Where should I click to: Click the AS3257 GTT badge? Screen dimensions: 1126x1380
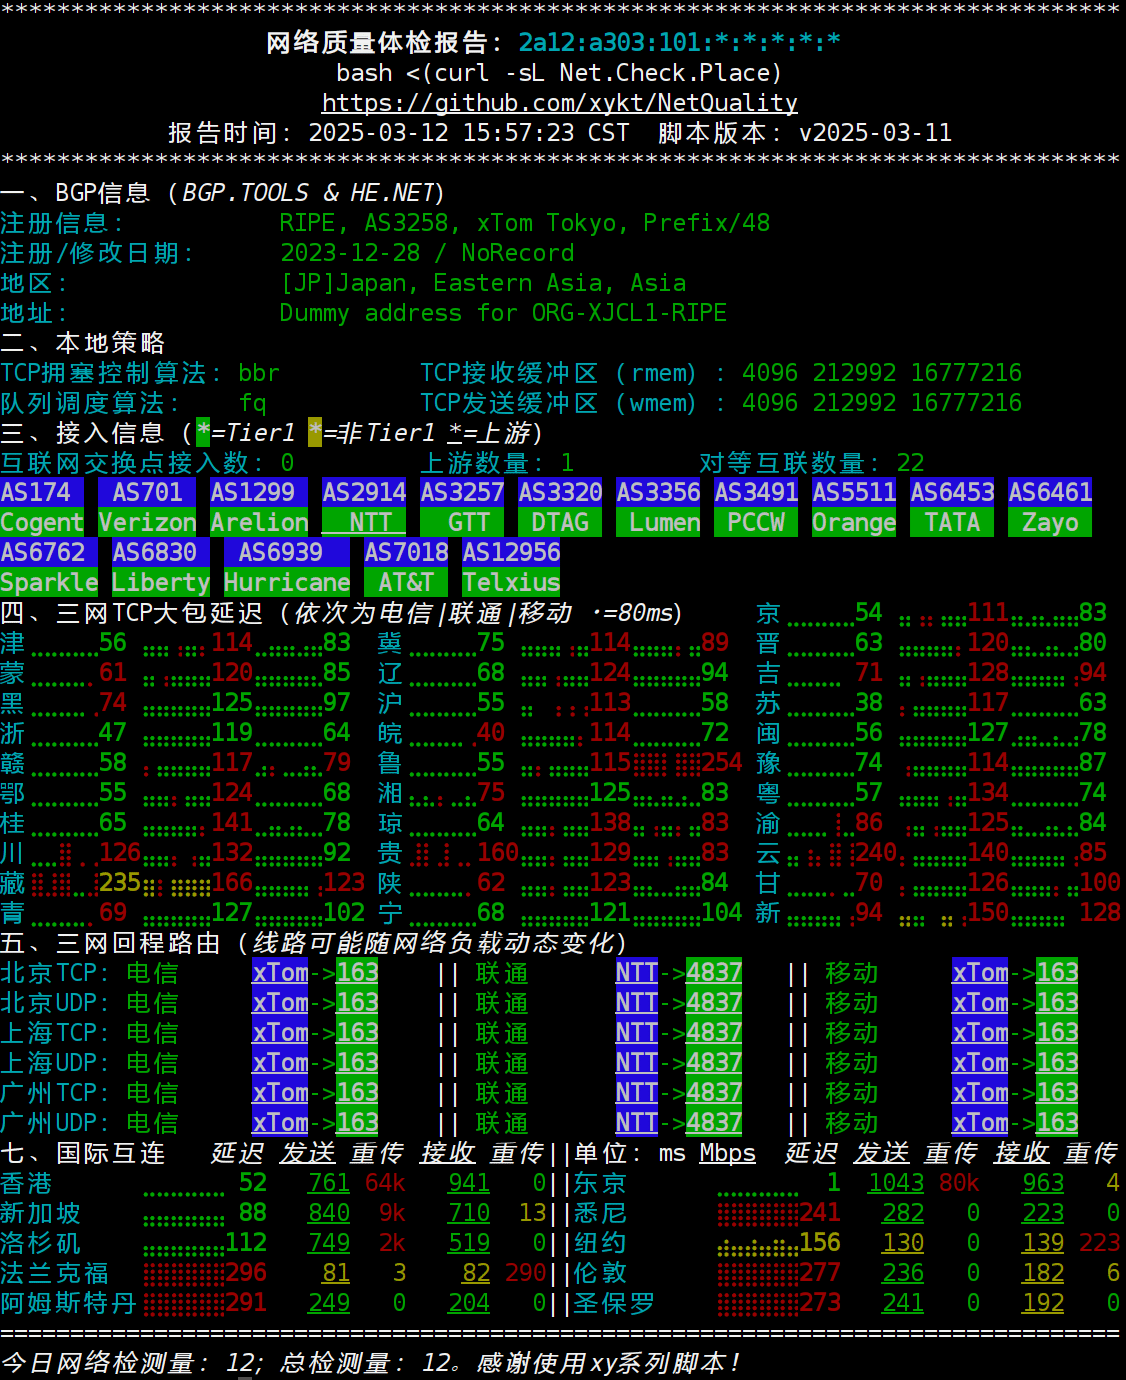click(x=462, y=507)
